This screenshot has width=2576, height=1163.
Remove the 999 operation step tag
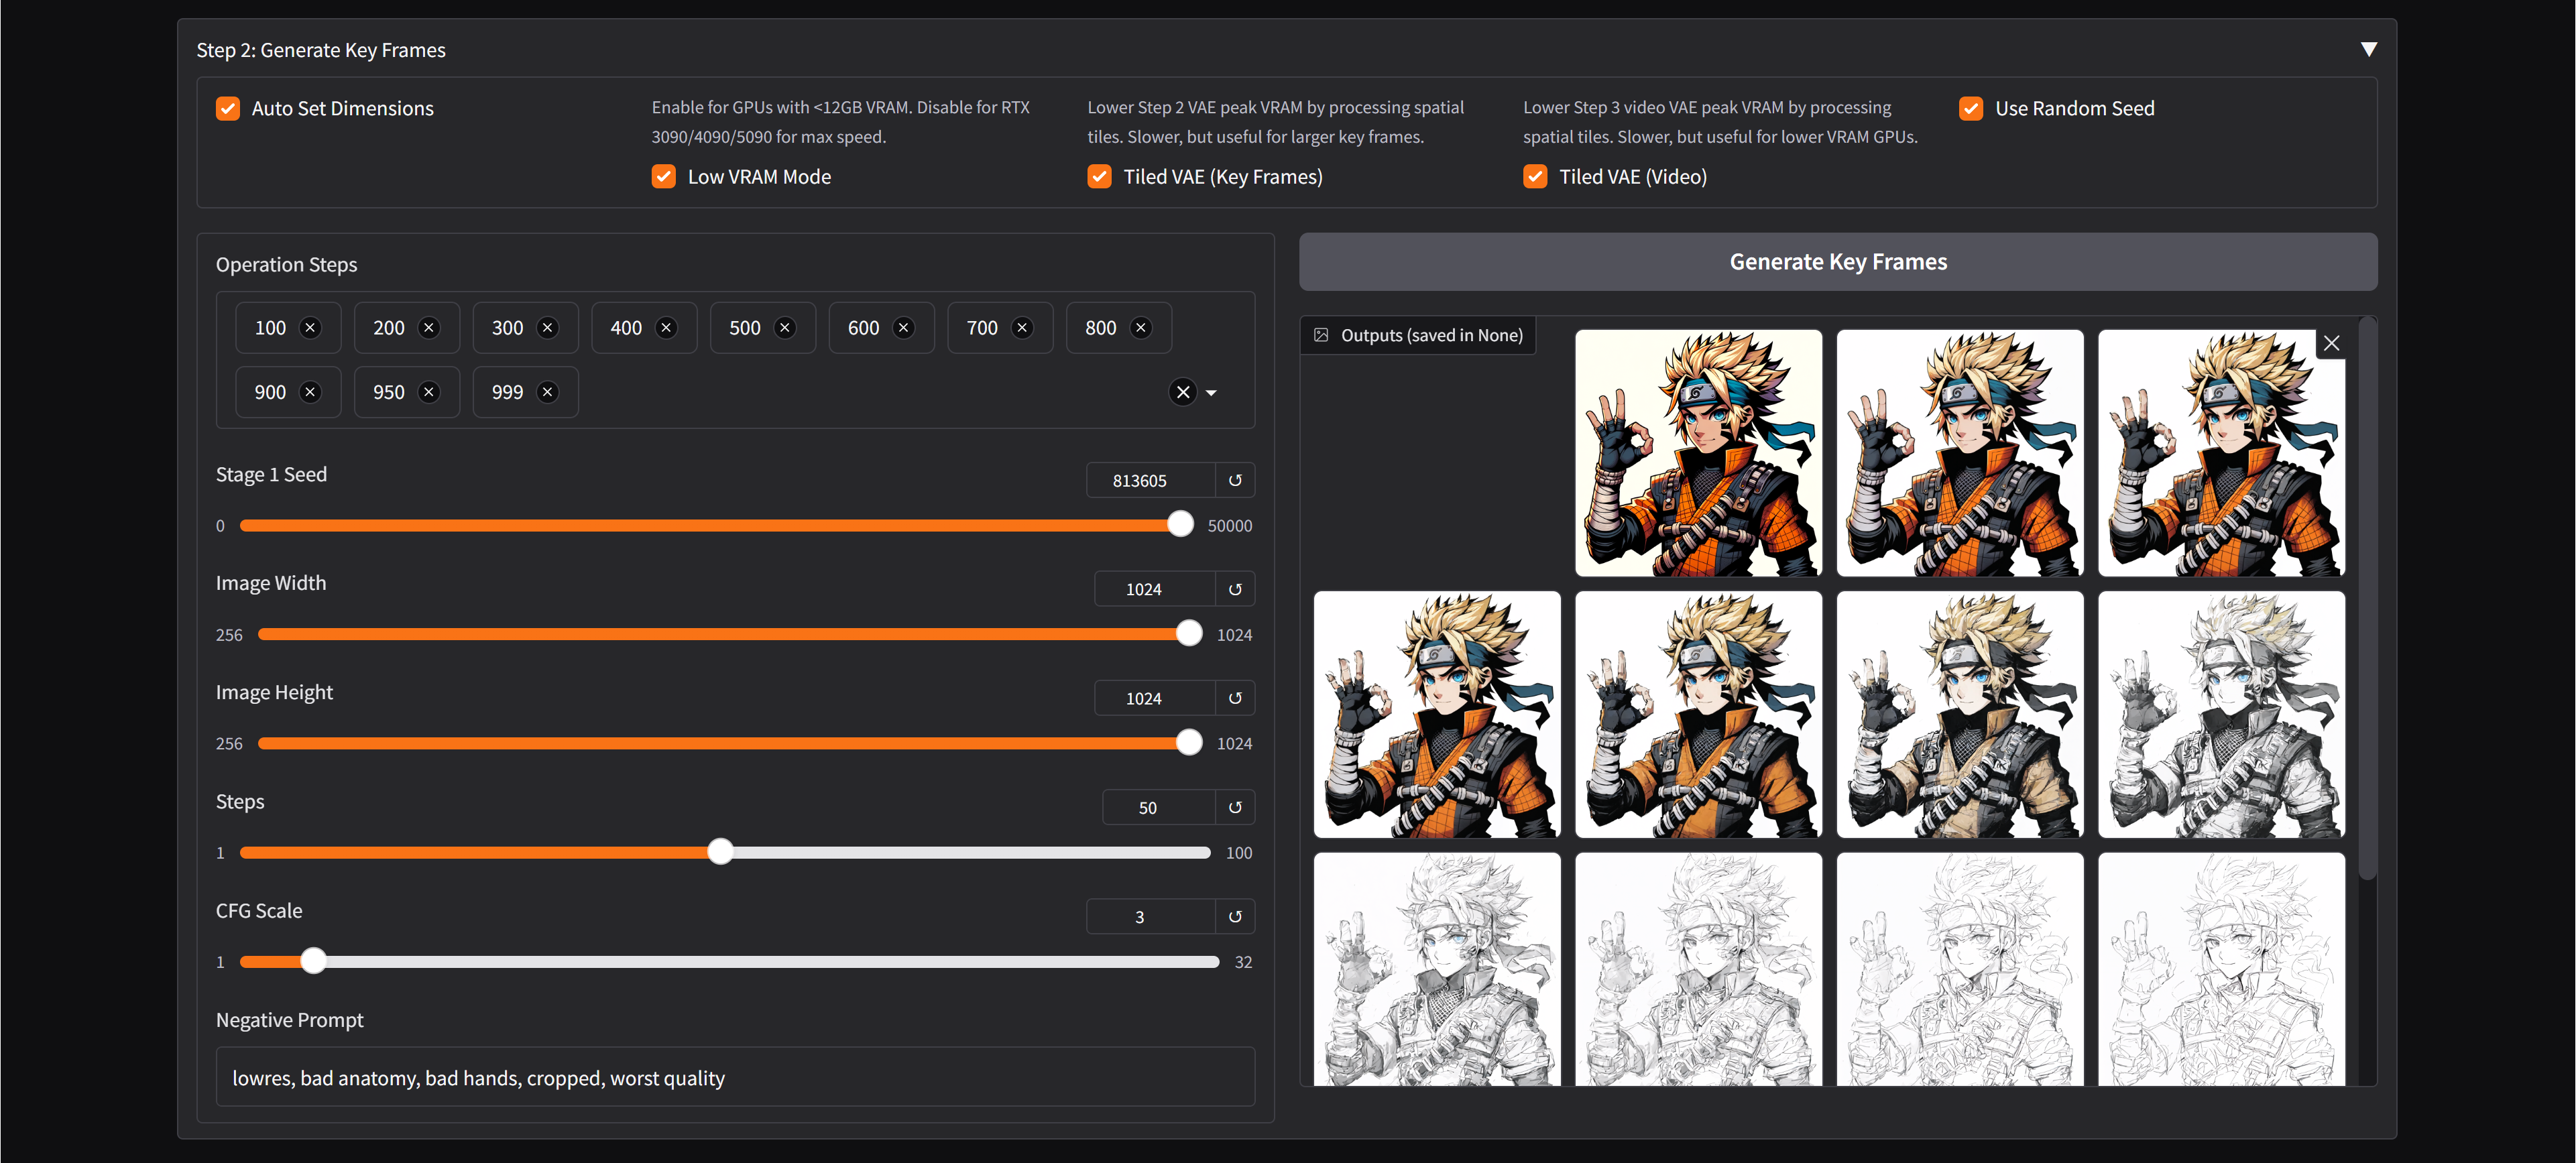click(x=547, y=392)
